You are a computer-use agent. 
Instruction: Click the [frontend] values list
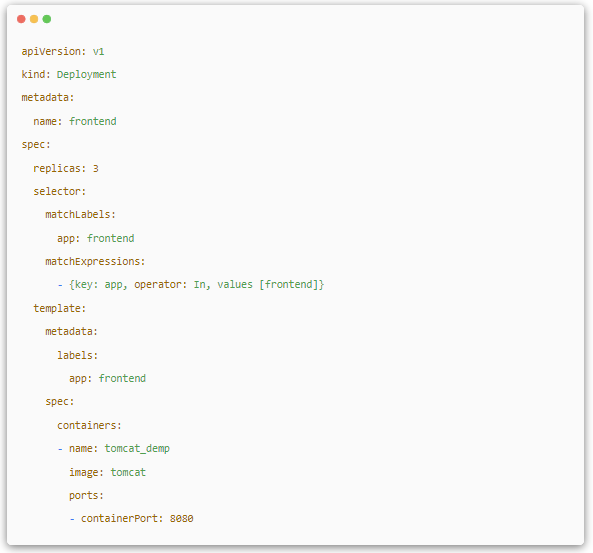290,284
